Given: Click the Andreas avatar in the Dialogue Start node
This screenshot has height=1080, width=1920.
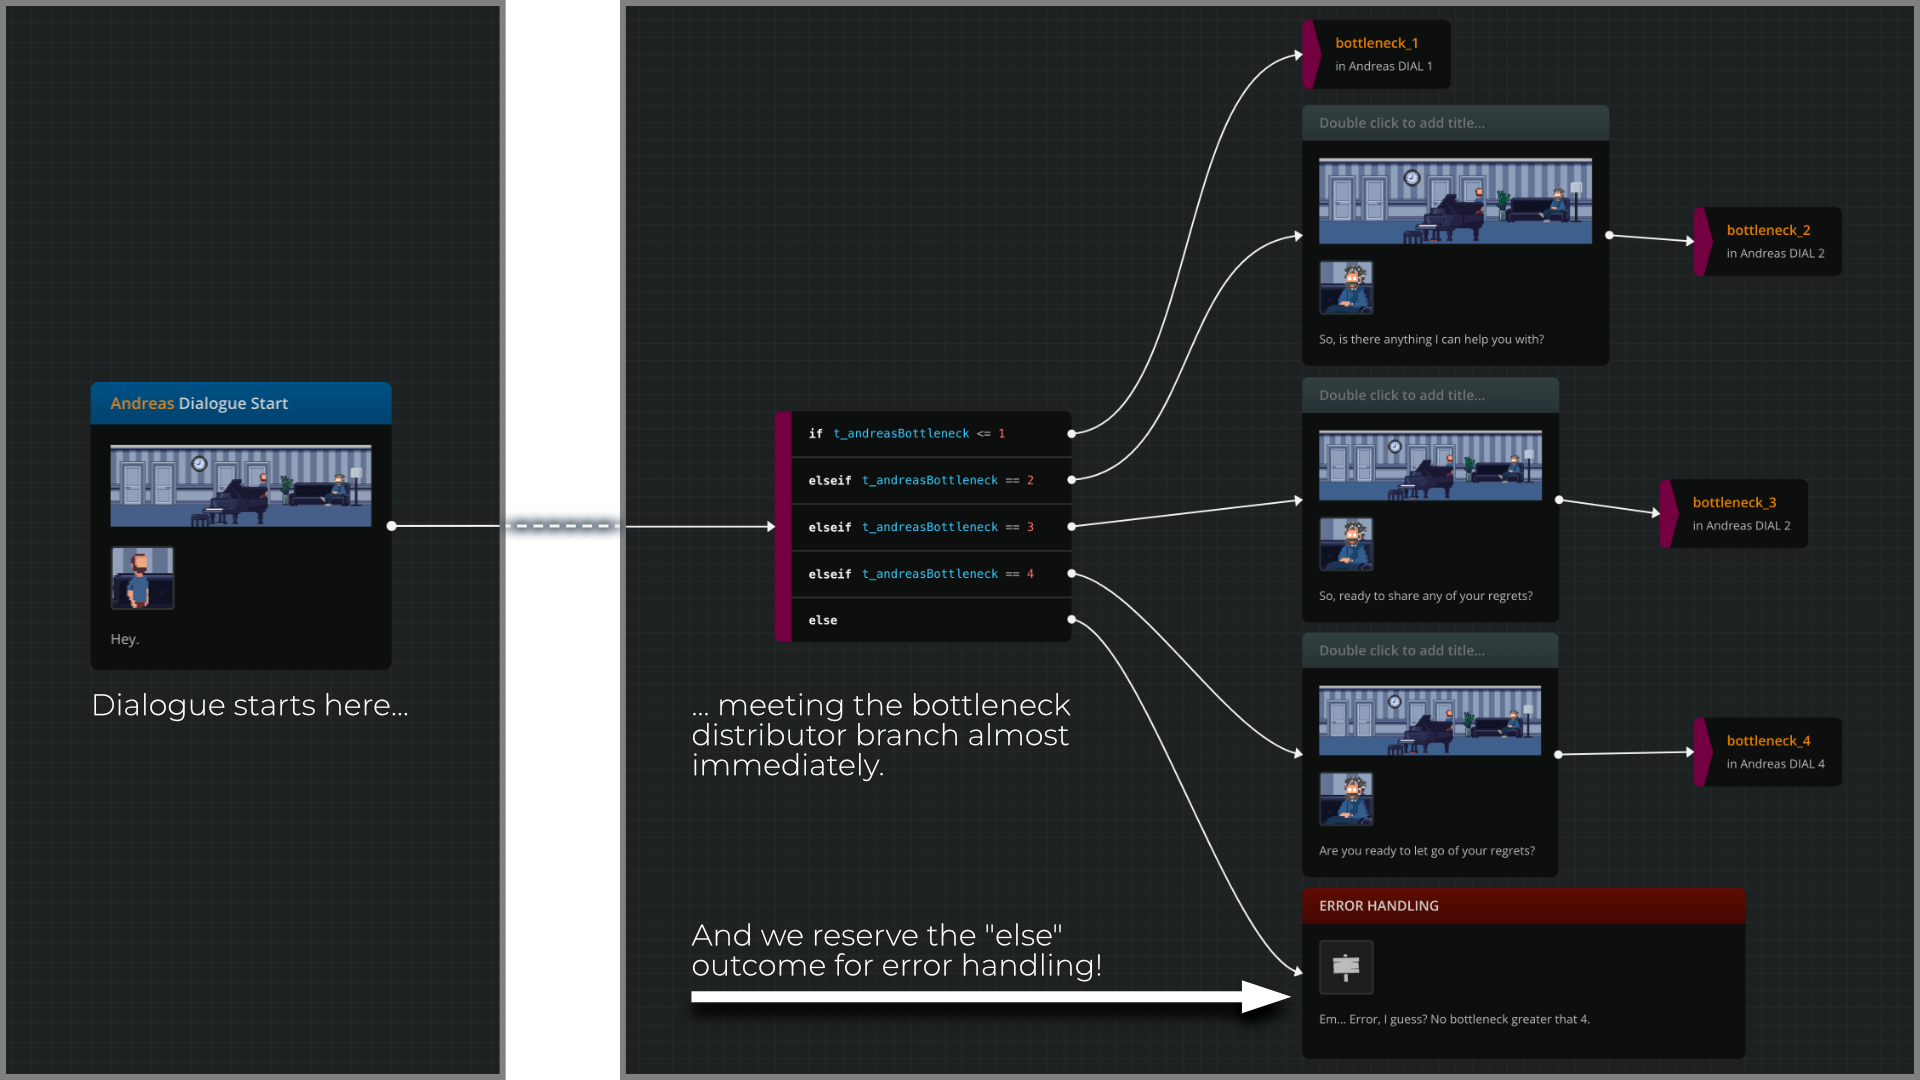Looking at the screenshot, I should 142,578.
